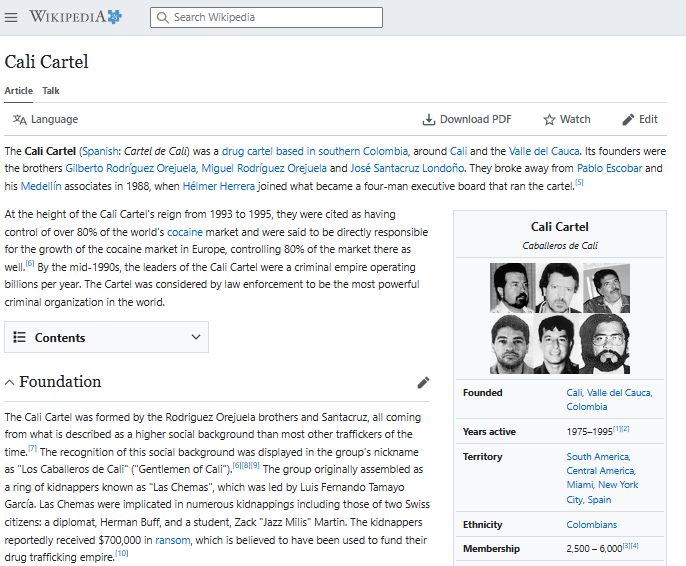Switch to the Talk tab
The width and height of the screenshot is (686, 566).
51,91
